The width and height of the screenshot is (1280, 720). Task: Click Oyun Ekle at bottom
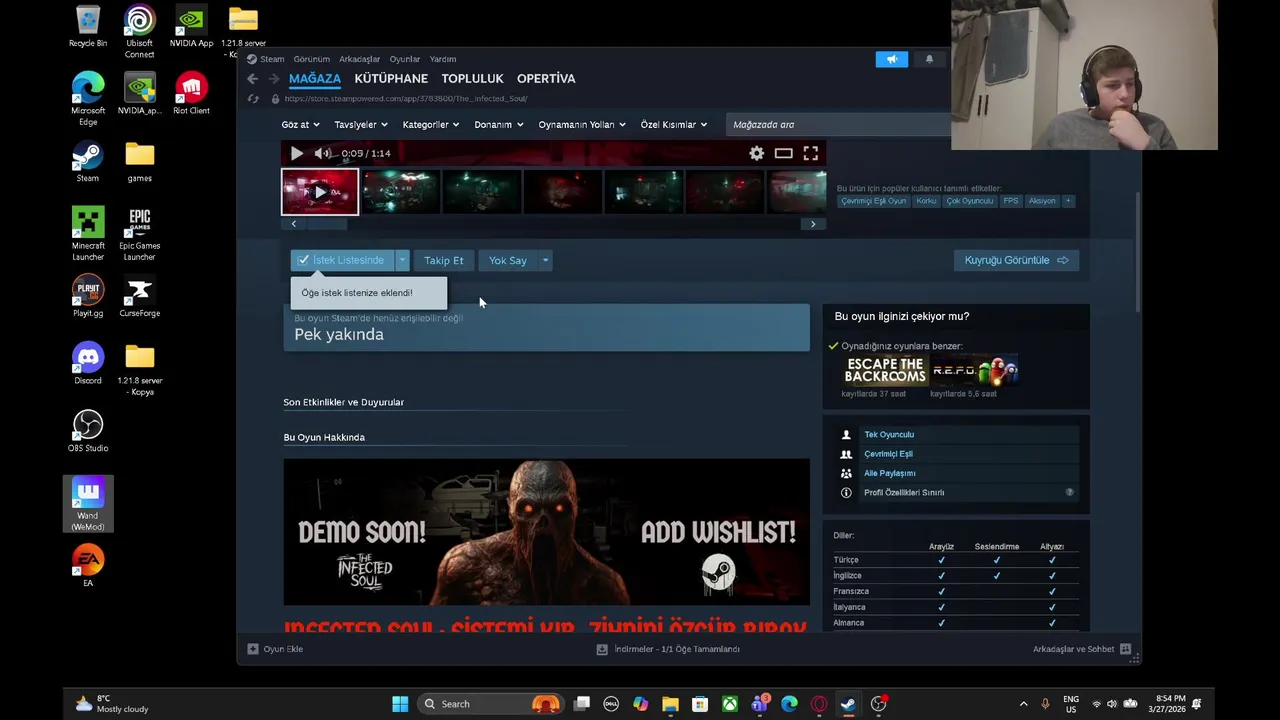(x=275, y=649)
